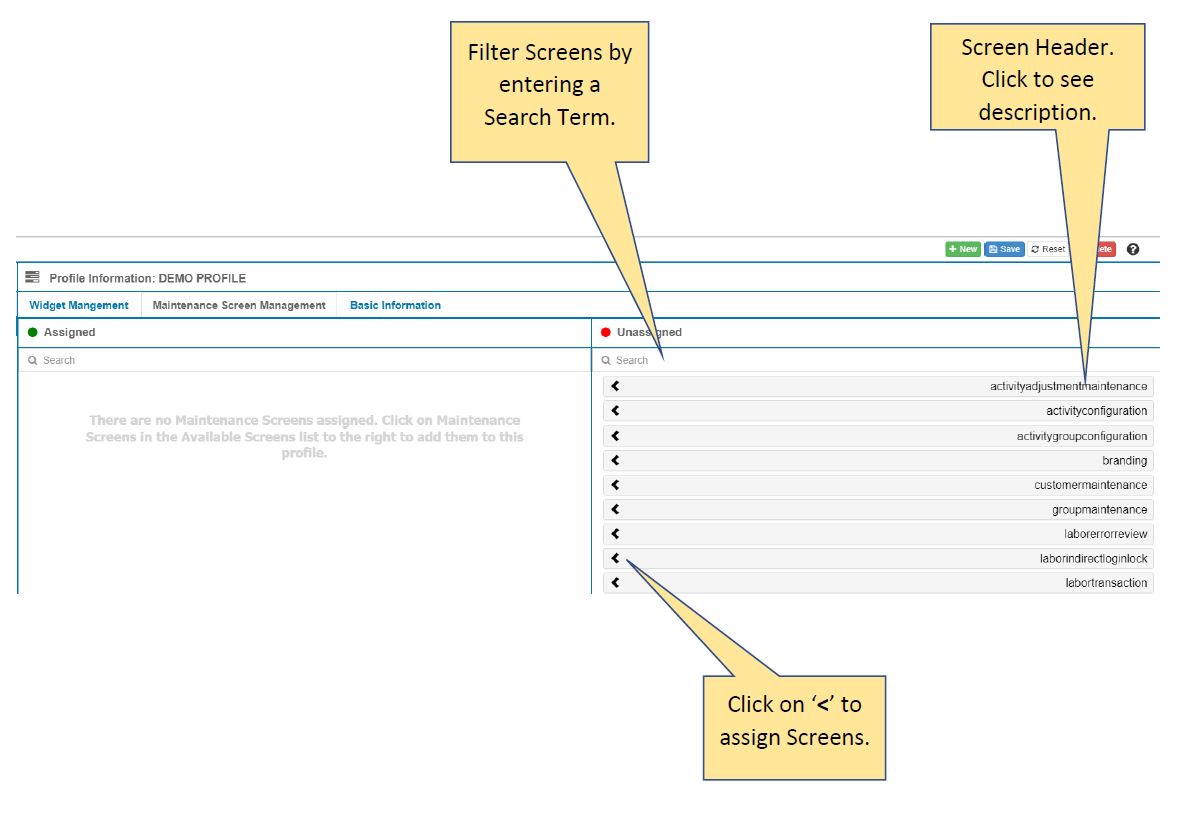Viewport: 1190px width, 815px height.
Task: Go to the Basic Information tab
Action: click(x=395, y=305)
